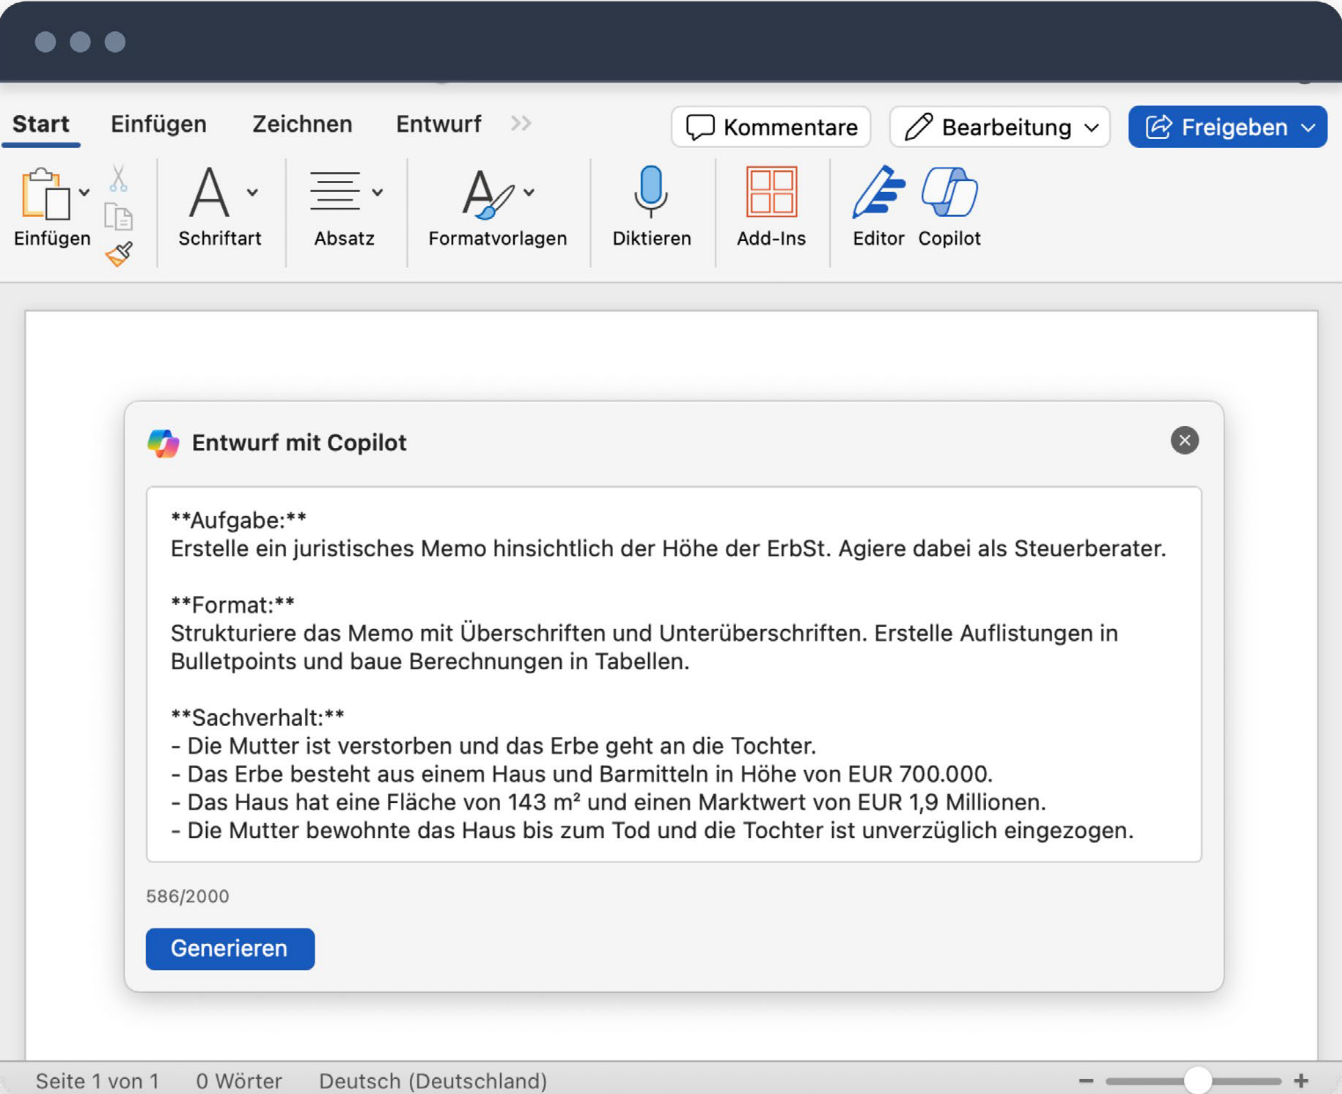Click the Copilot logo in the dialog header
The width and height of the screenshot is (1342, 1094).
[x=163, y=442]
